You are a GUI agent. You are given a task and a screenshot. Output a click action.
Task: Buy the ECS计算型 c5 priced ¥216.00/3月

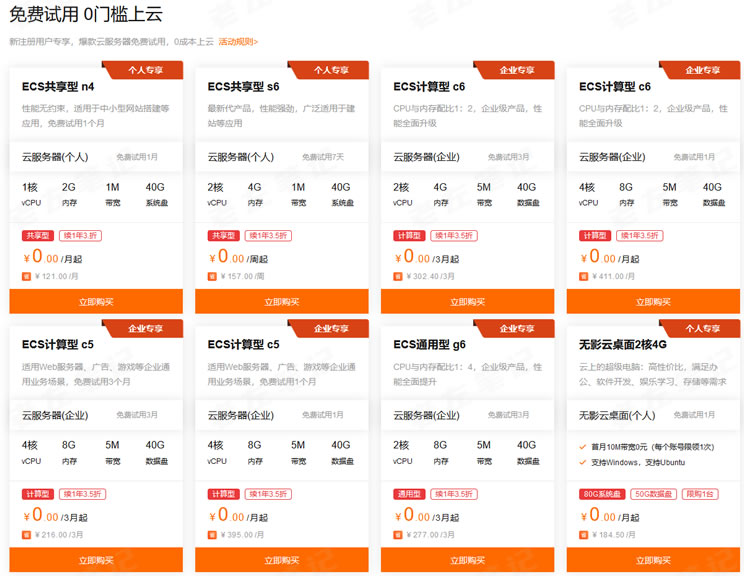click(96, 560)
